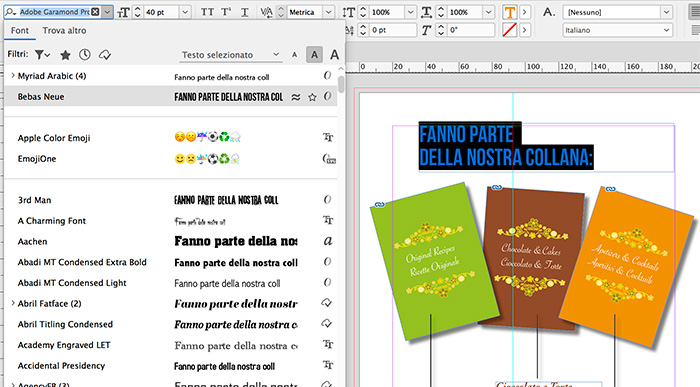Click link badge on green cover
This screenshot has height=387, width=700.
coord(379,204)
